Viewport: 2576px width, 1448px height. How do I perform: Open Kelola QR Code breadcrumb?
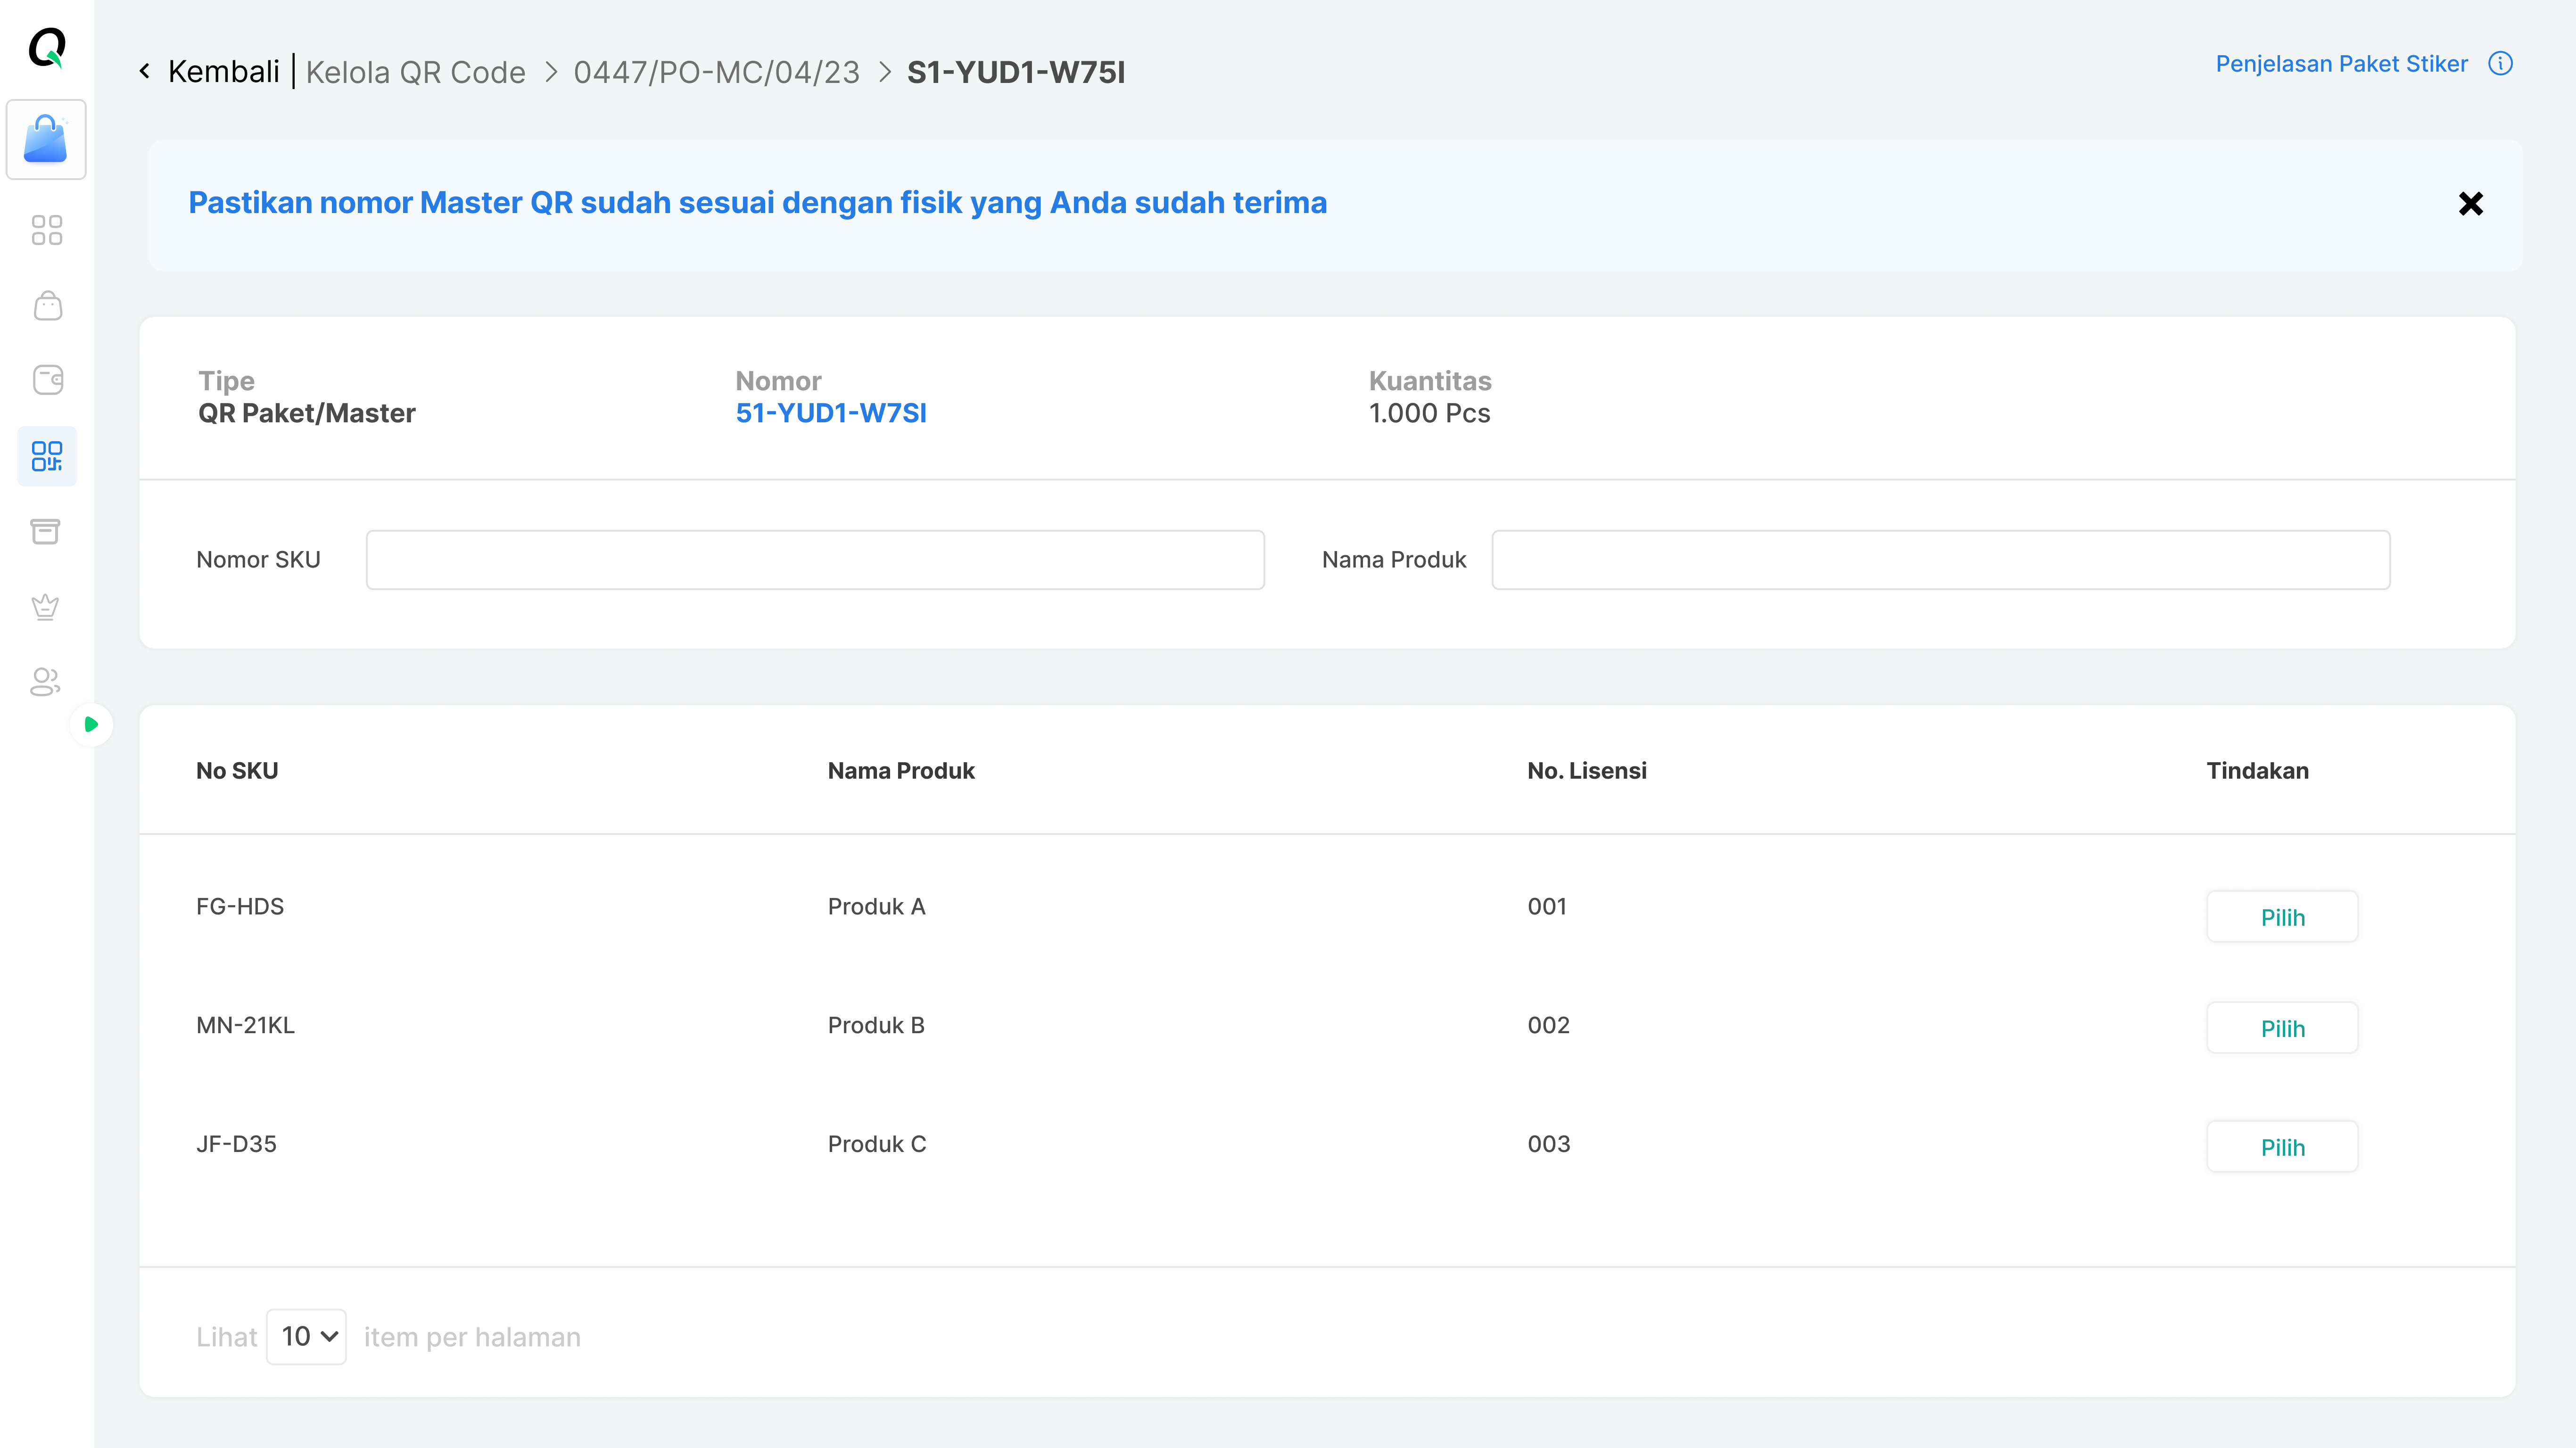415,72
